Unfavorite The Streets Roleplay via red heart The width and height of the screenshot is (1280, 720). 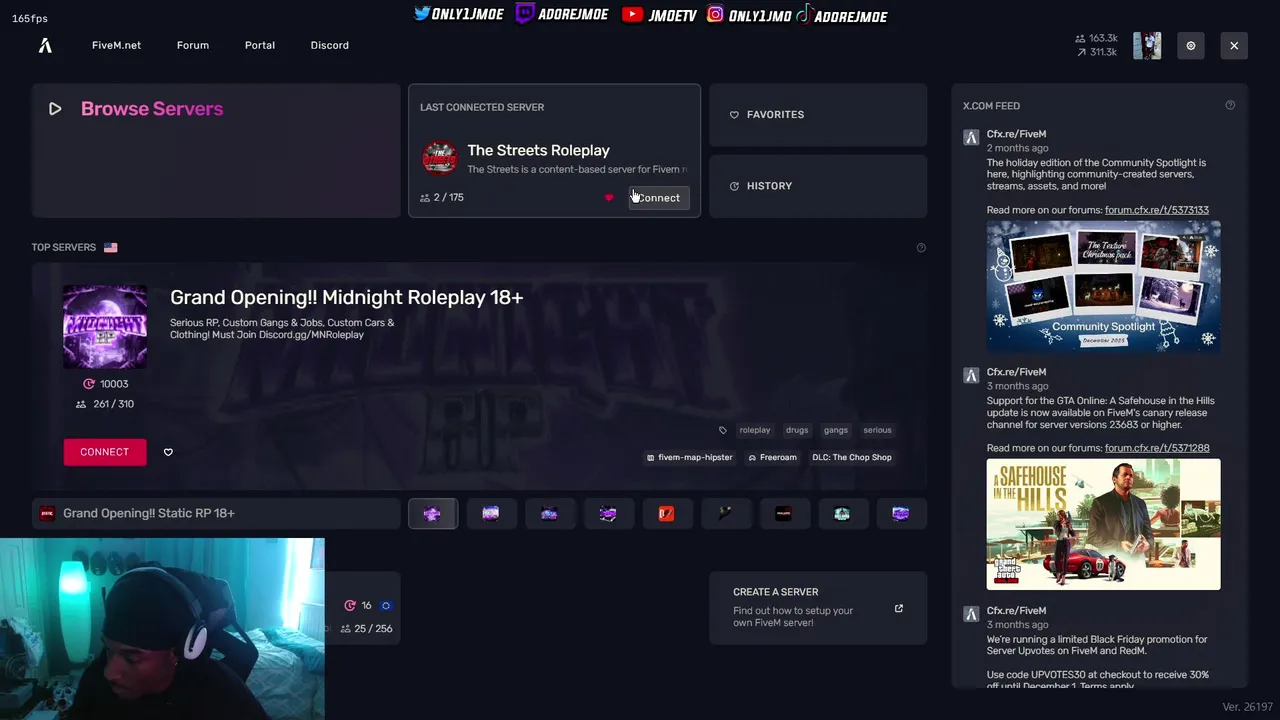coord(609,198)
